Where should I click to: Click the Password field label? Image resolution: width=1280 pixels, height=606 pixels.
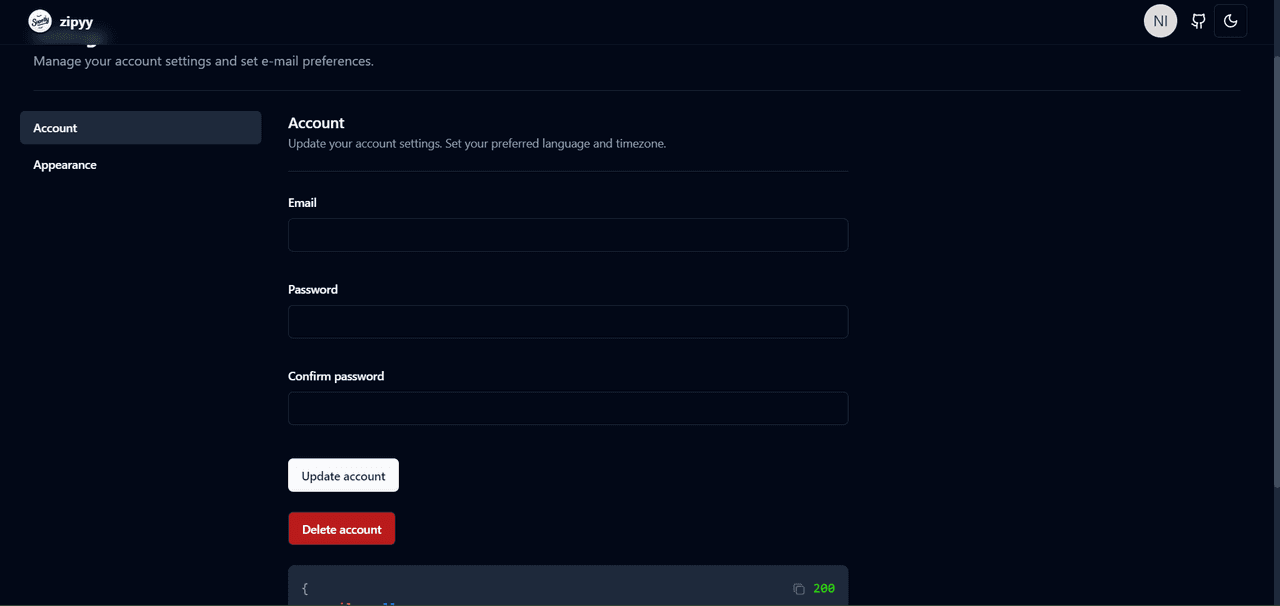click(313, 290)
